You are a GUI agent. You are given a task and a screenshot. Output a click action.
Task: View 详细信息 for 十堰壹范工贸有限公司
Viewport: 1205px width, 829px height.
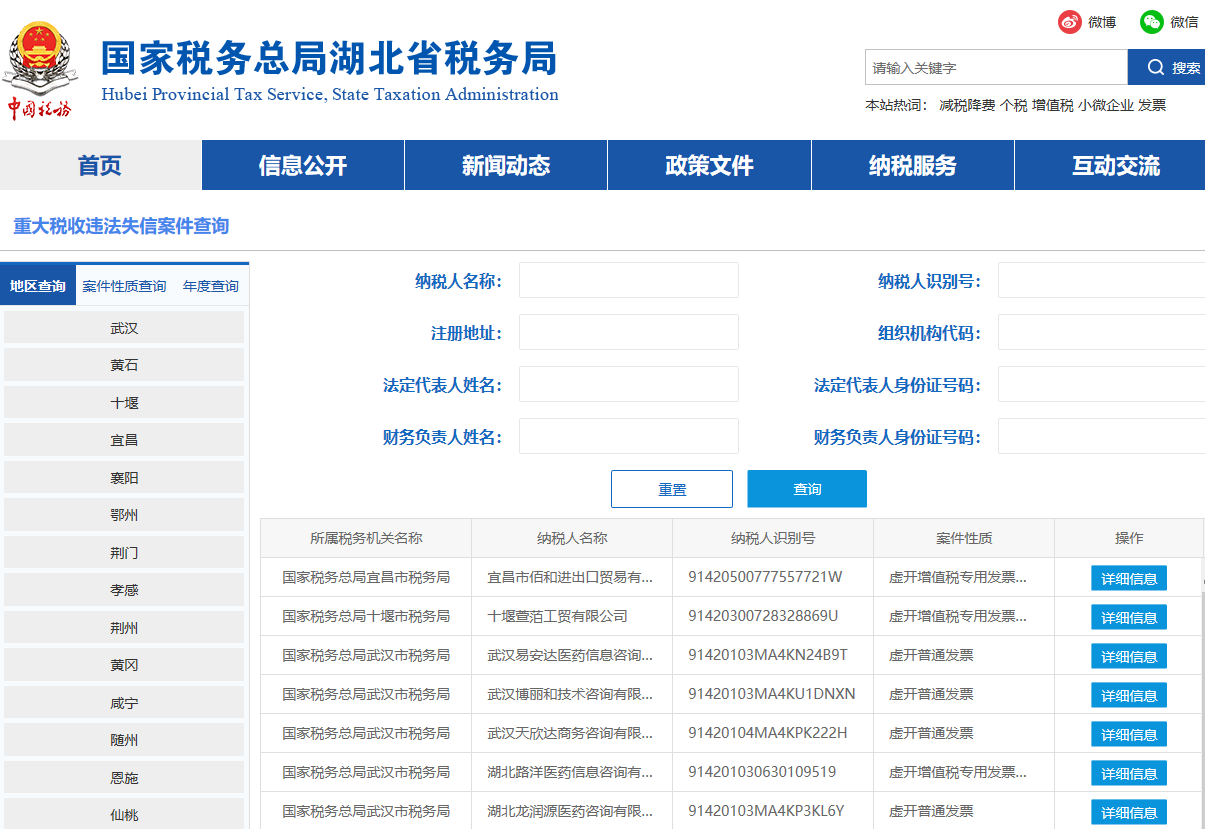[1128, 617]
